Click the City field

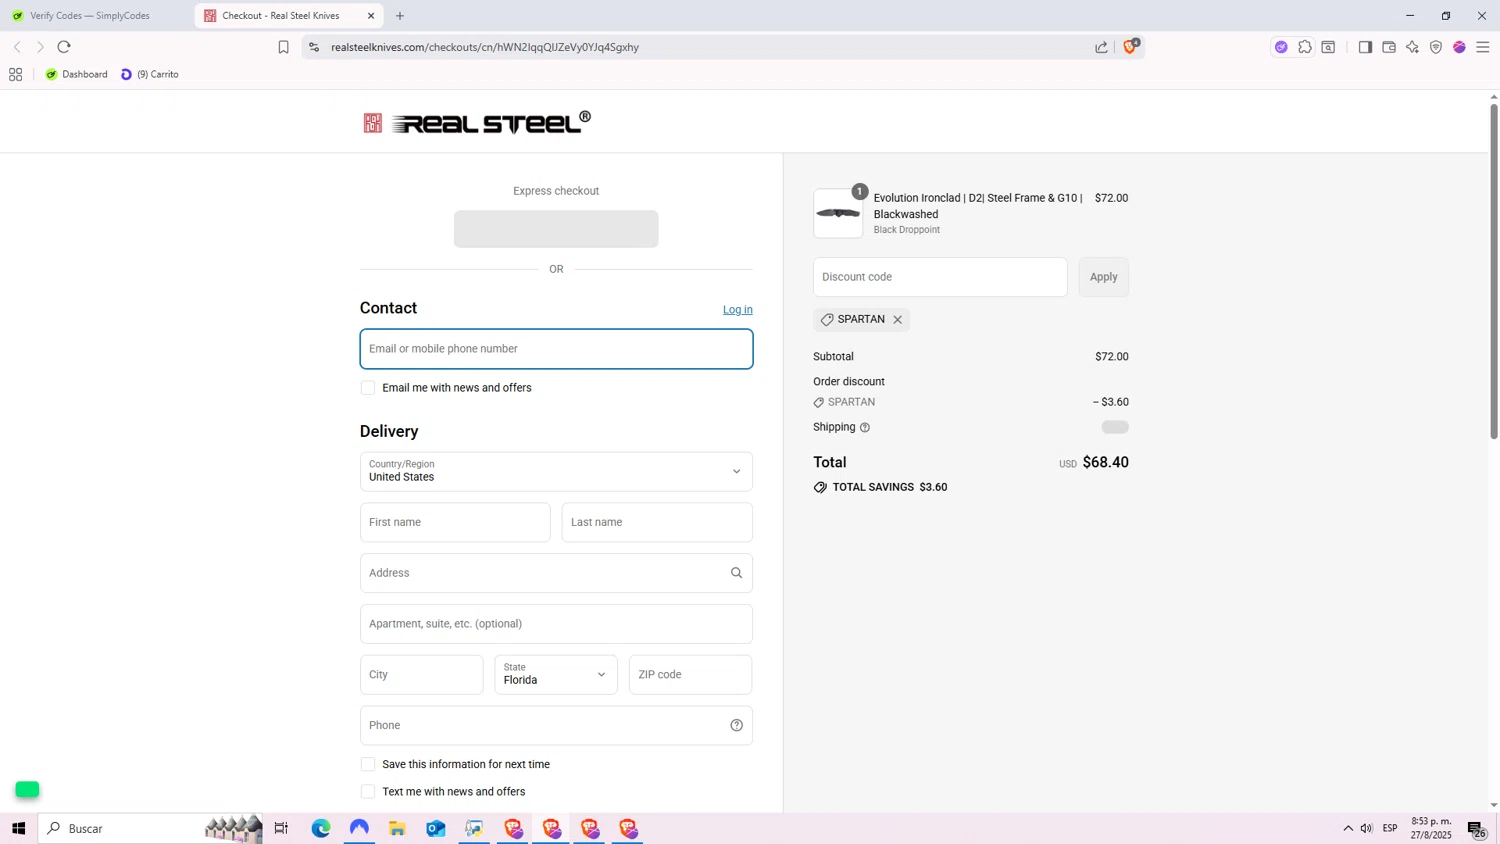(422, 675)
